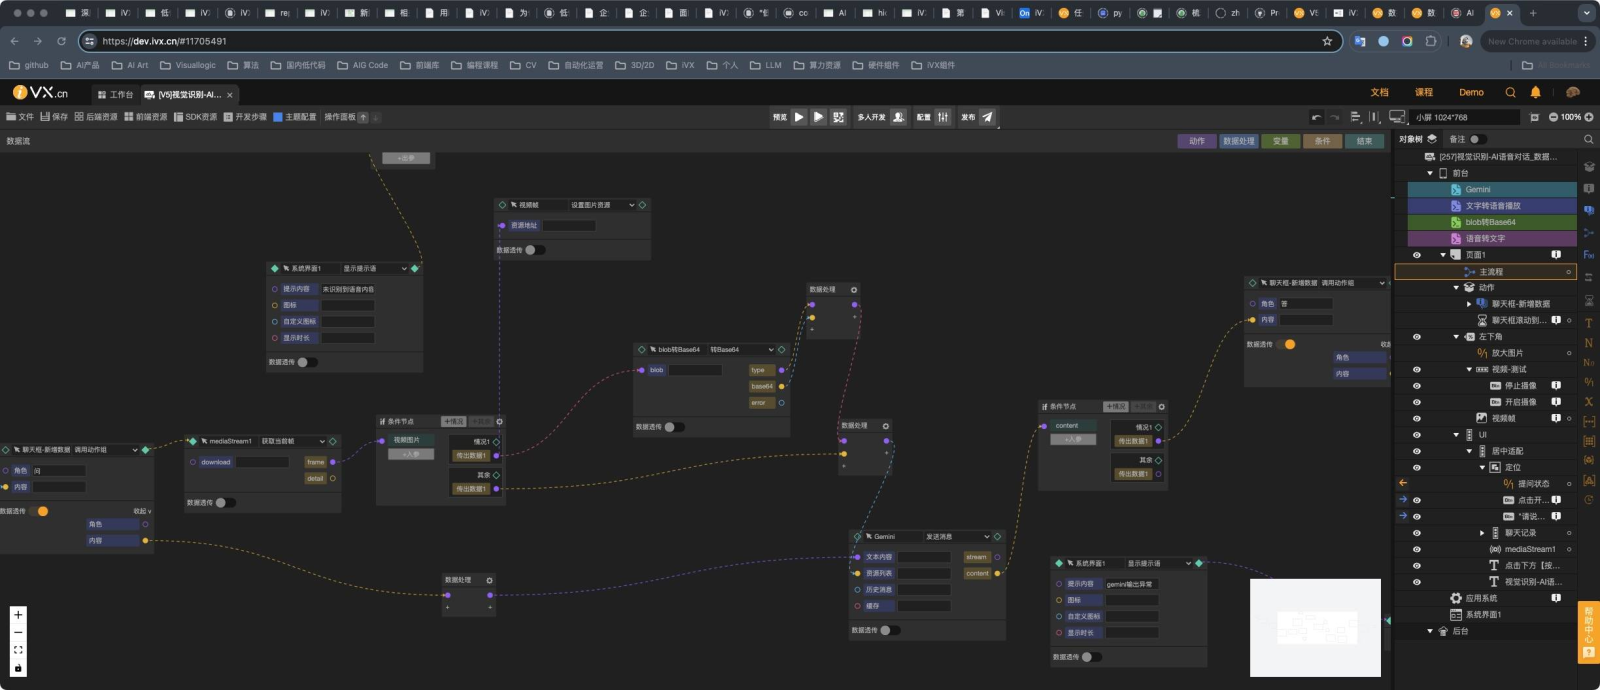Hide the 页面1 layer via eye icon
1600x690 pixels.
[1416, 255]
